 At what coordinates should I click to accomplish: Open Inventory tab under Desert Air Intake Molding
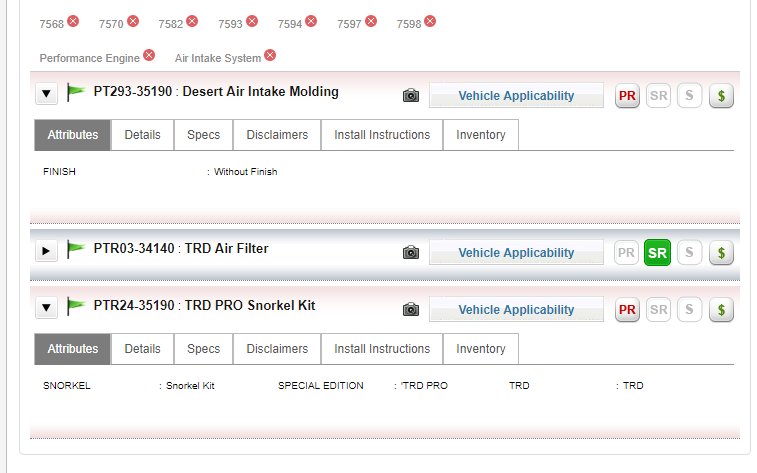pyautogui.click(x=481, y=135)
